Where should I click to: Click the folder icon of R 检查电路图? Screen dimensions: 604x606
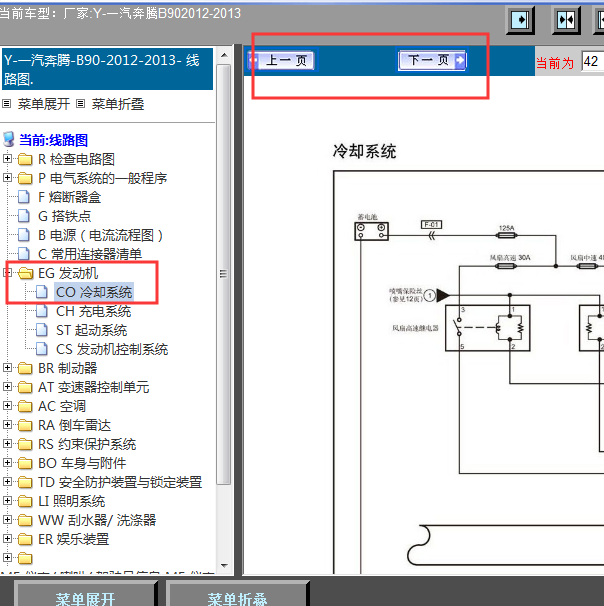click(25, 159)
